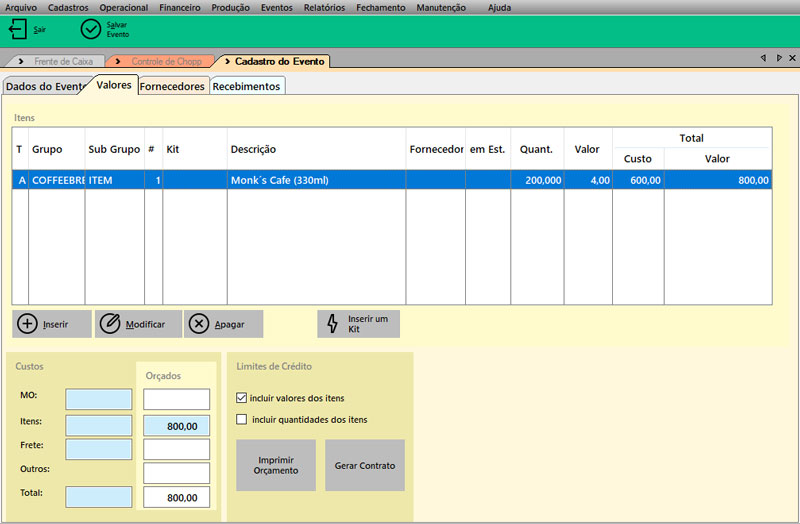800x524 pixels.
Task: Click the pencil icon on Modificar
Action: pos(110,323)
